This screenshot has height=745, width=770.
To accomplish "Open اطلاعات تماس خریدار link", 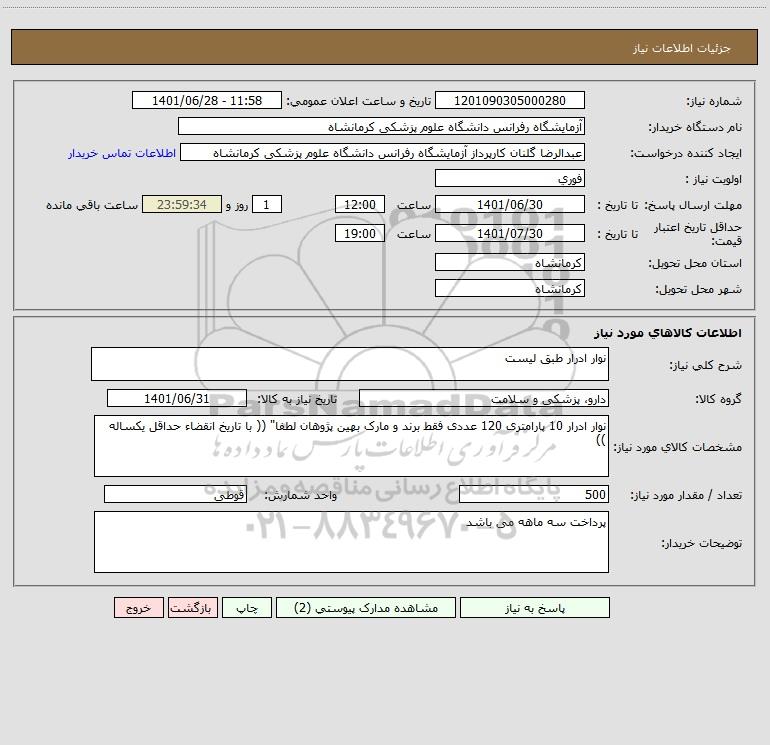I will (122, 153).
